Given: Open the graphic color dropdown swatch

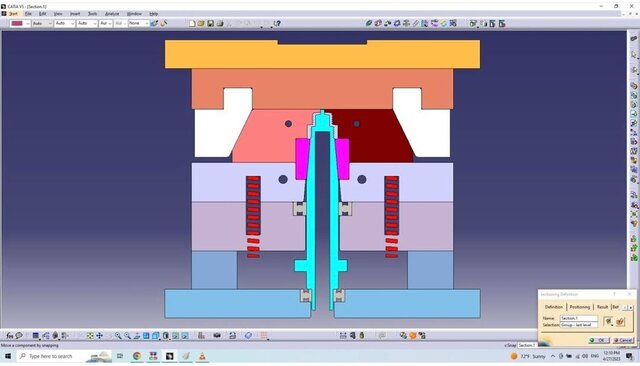Looking at the screenshot, I should point(20,24).
